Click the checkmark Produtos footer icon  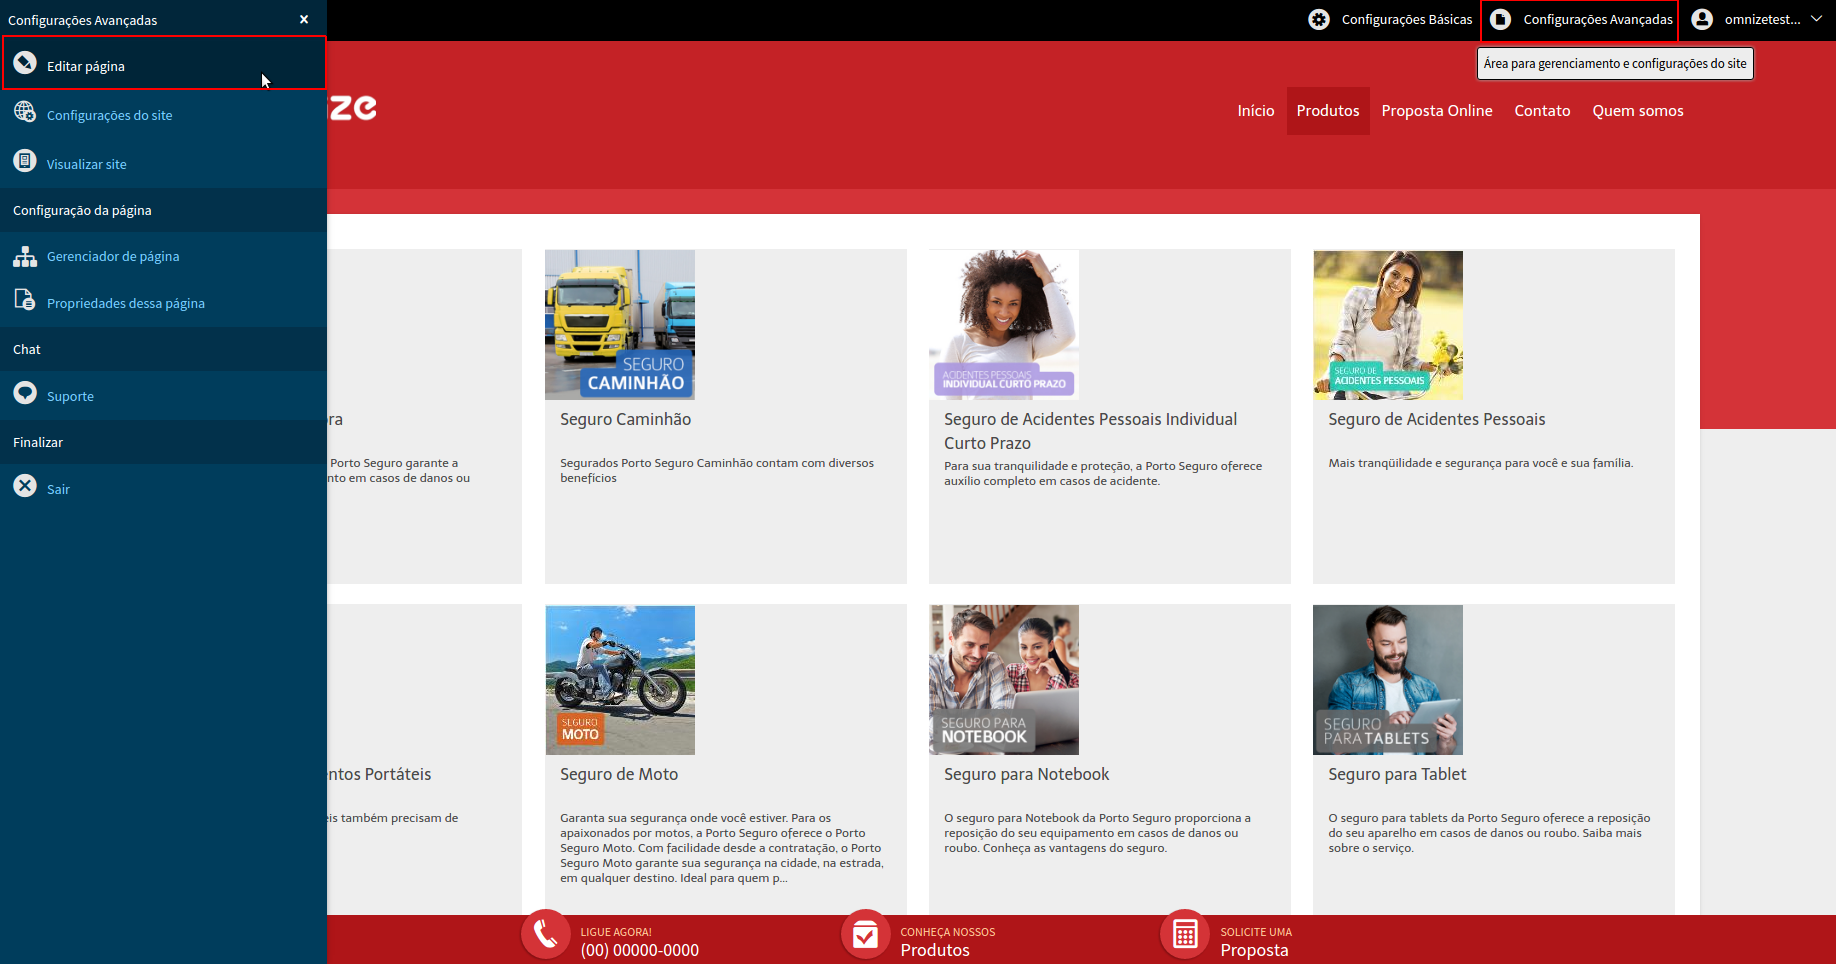tap(866, 934)
